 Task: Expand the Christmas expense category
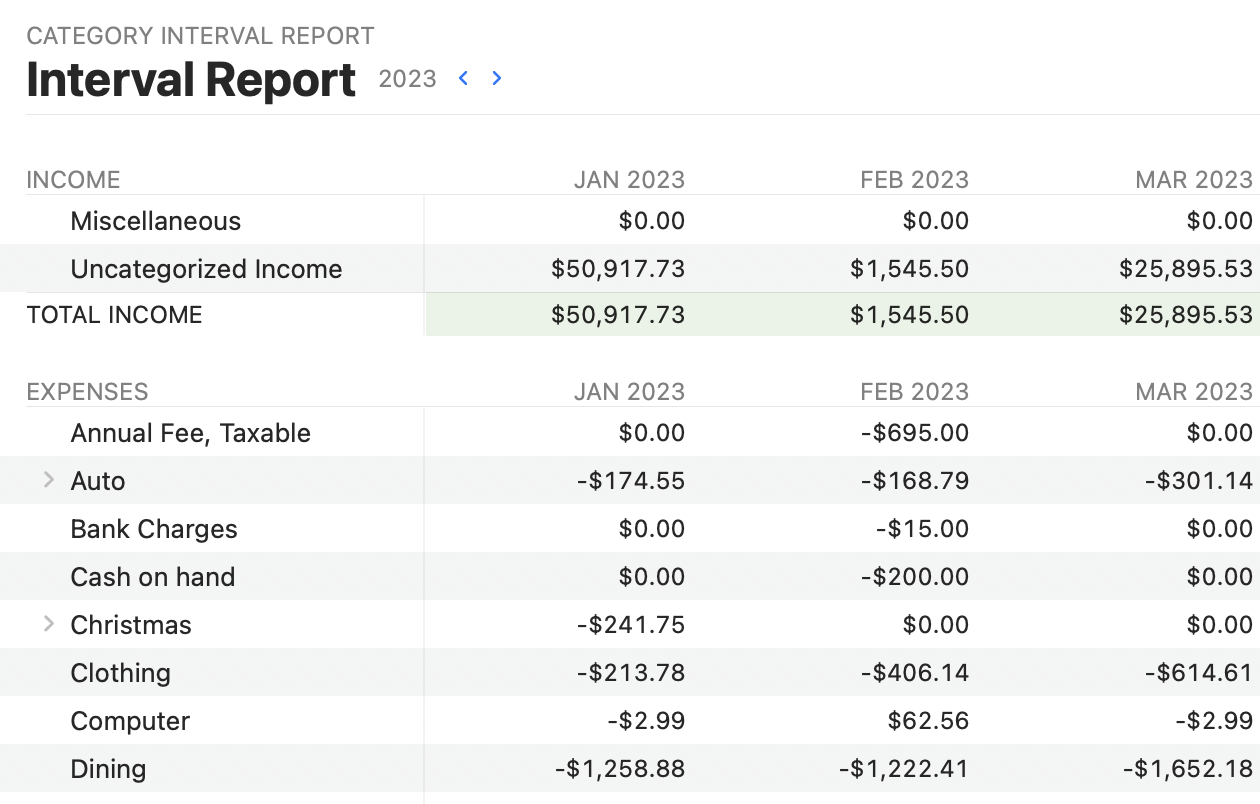[48, 625]
